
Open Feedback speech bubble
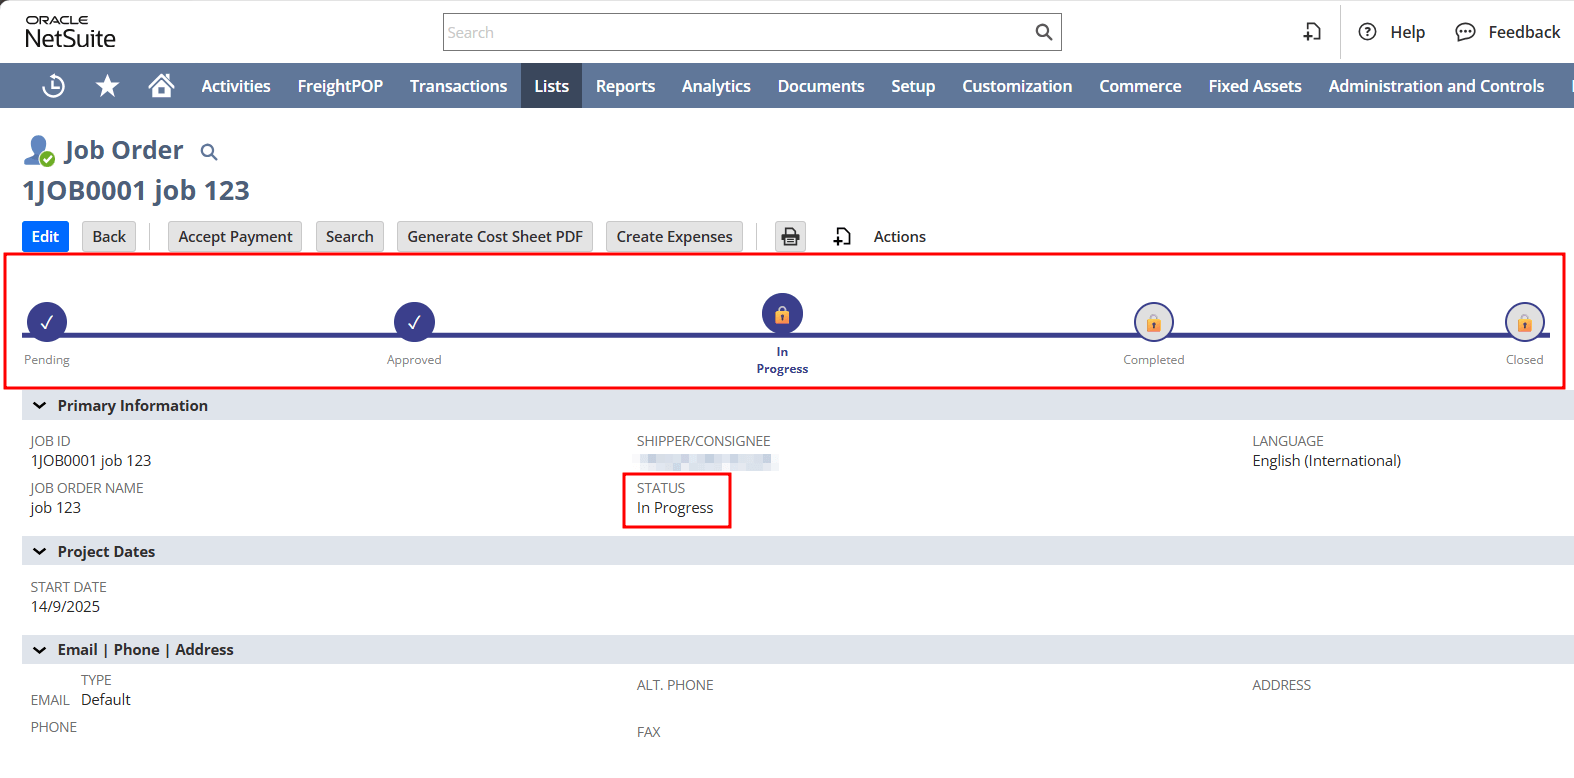coord(1465,32)
